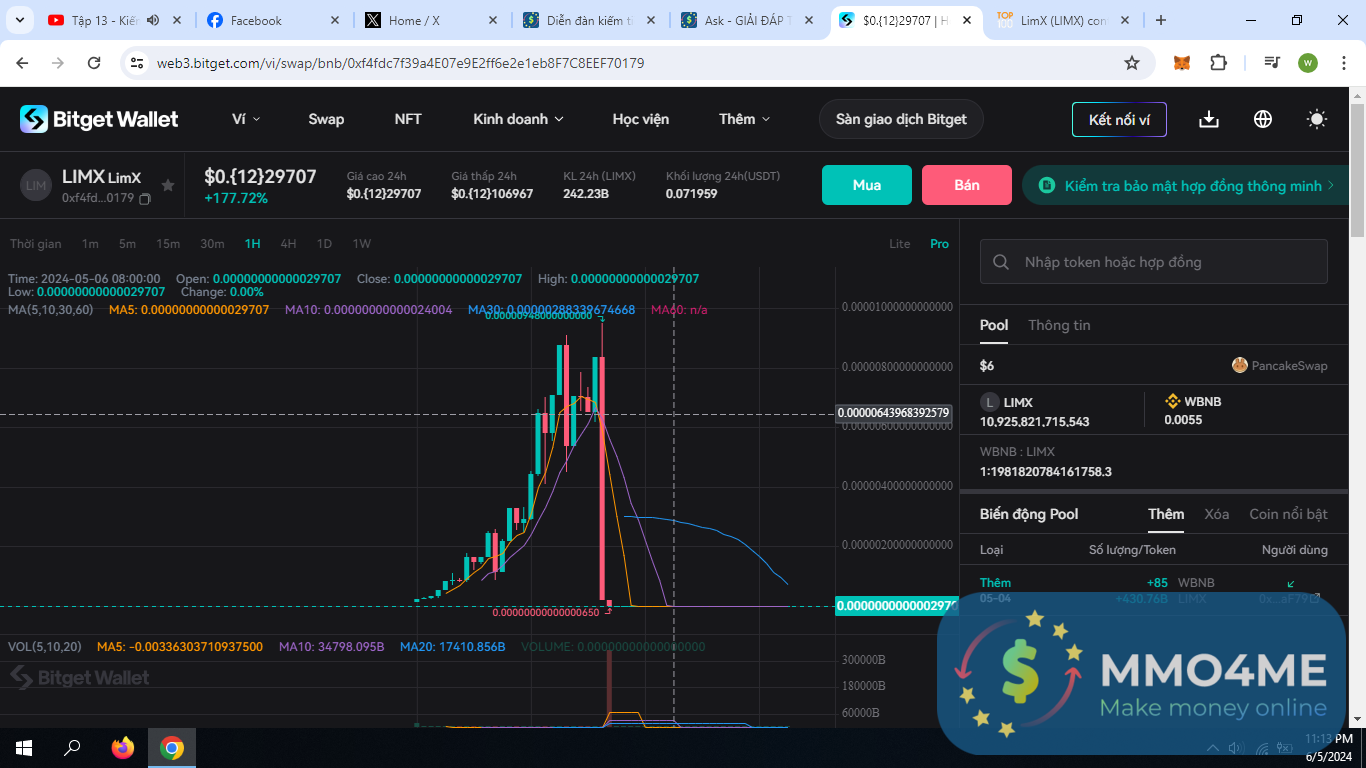Select the 1W chart interval
The height and width of the screenshot is (768, 1366).
(x=361, y=244)
